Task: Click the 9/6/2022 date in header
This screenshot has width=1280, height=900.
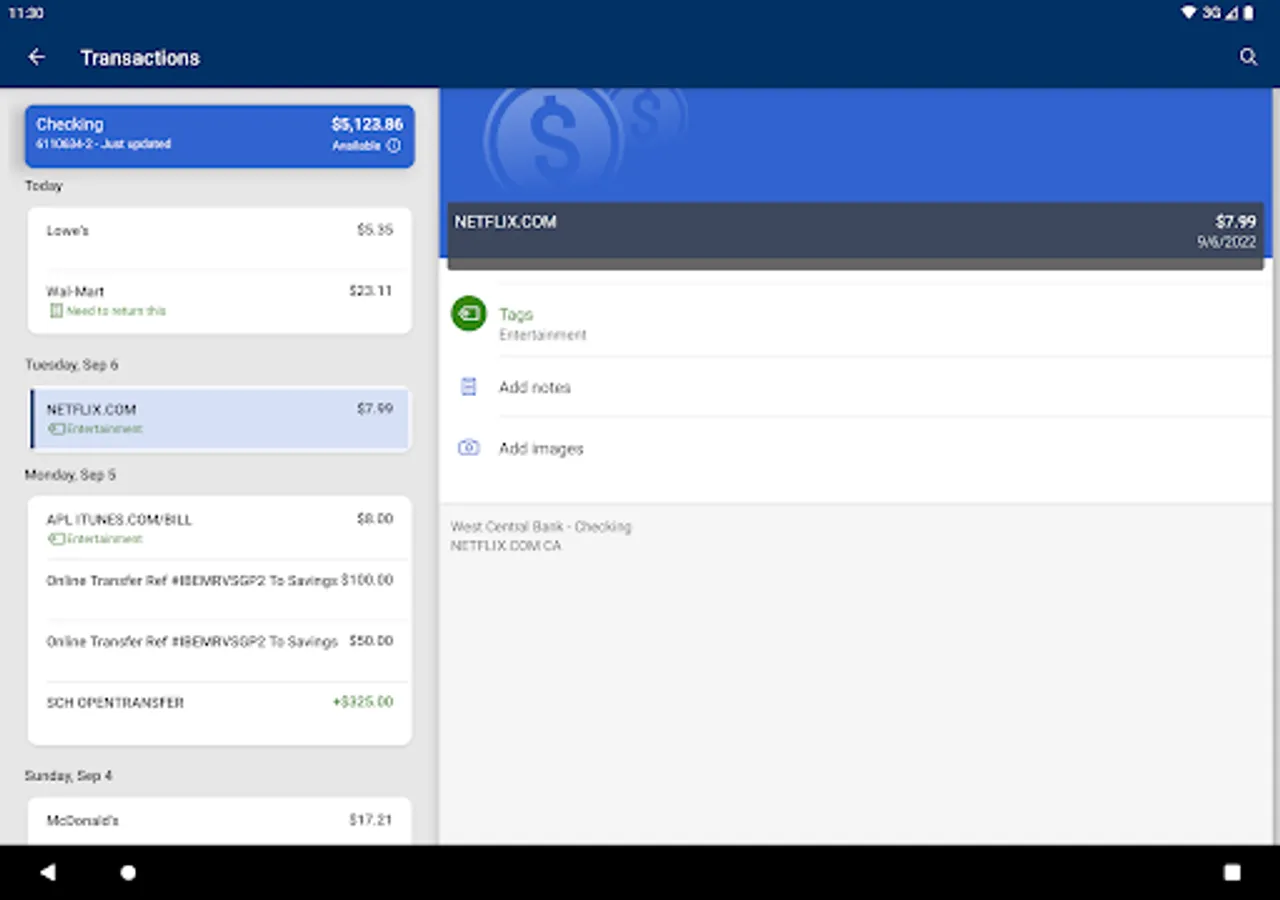Action: coord(1226,242)
